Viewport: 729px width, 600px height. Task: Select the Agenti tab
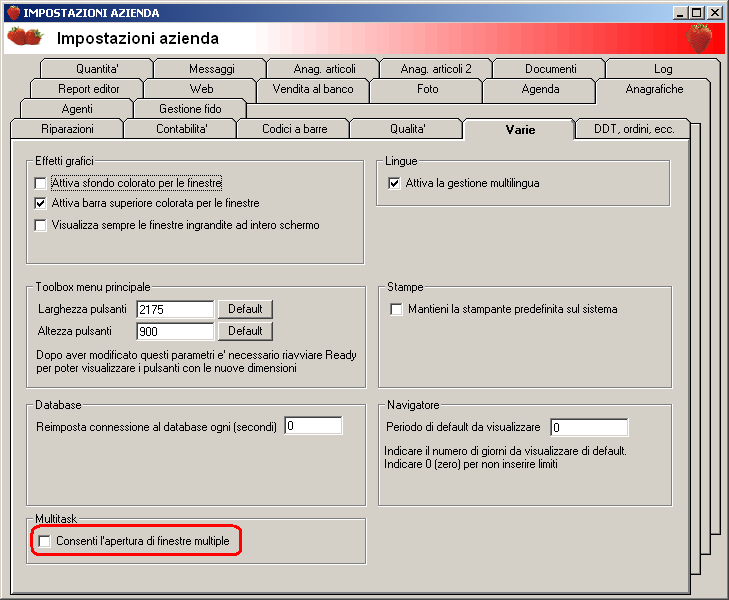[77, 109]
